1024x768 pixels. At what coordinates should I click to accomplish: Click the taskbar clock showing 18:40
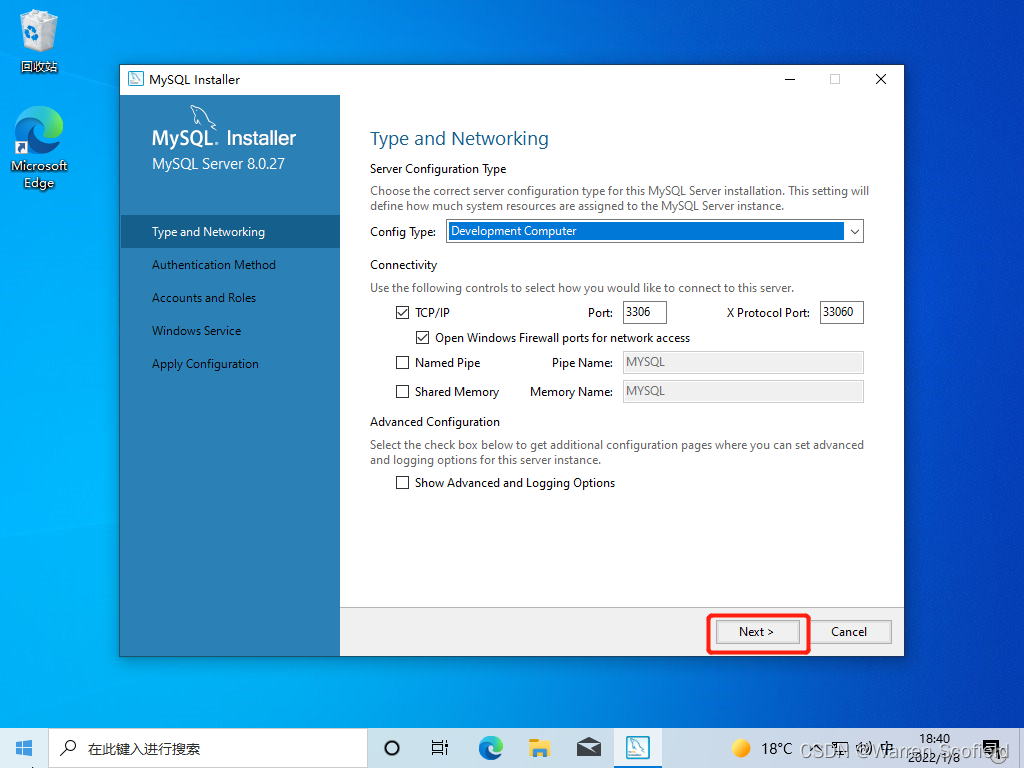(935, 748)
